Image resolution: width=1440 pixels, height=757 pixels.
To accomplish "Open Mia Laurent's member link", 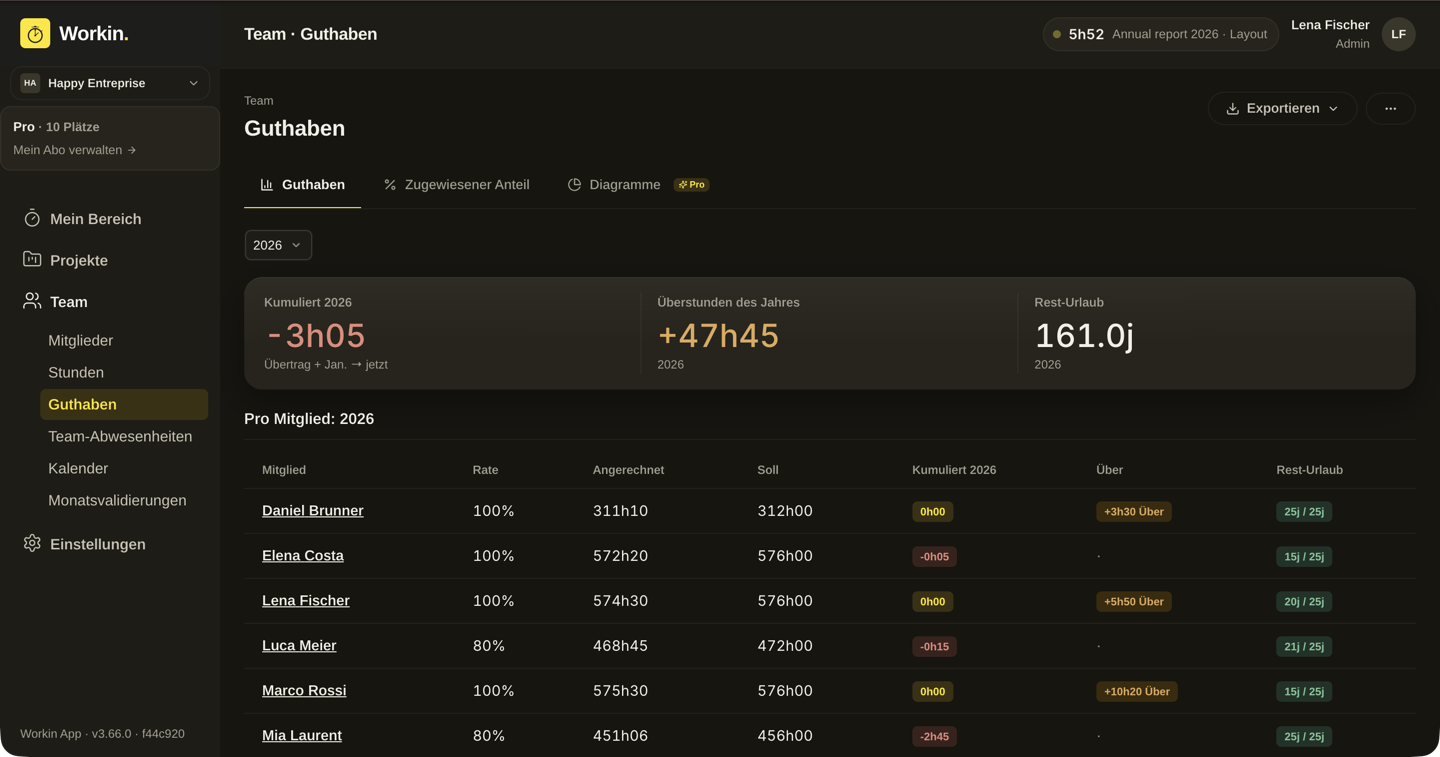I will (302, 736).
